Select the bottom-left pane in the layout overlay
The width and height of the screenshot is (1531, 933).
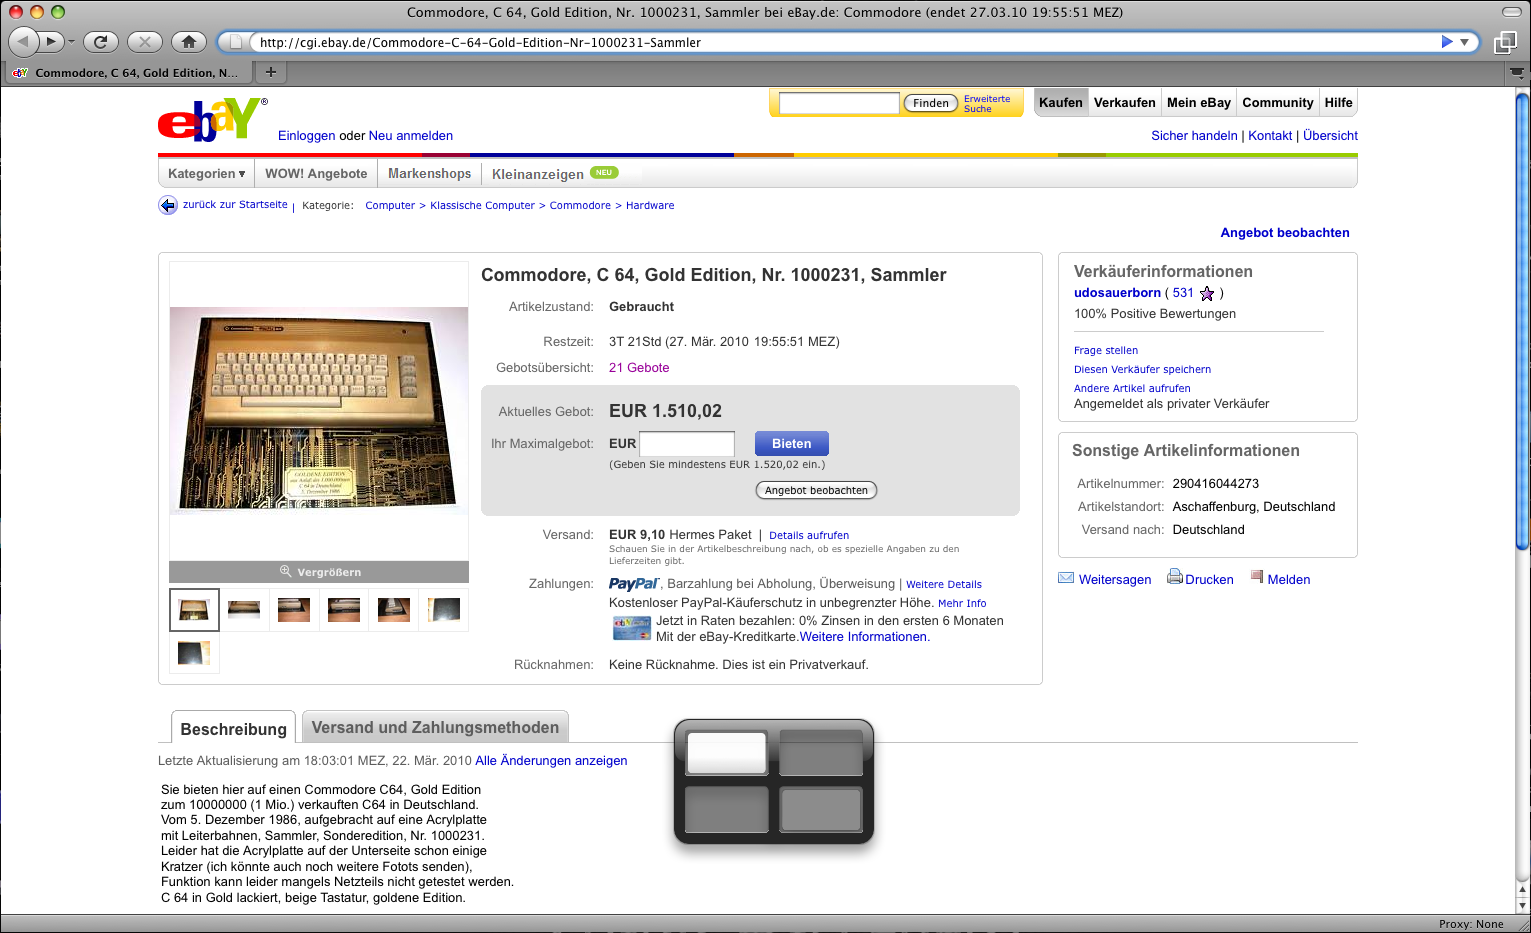click(x=727, y=810)
